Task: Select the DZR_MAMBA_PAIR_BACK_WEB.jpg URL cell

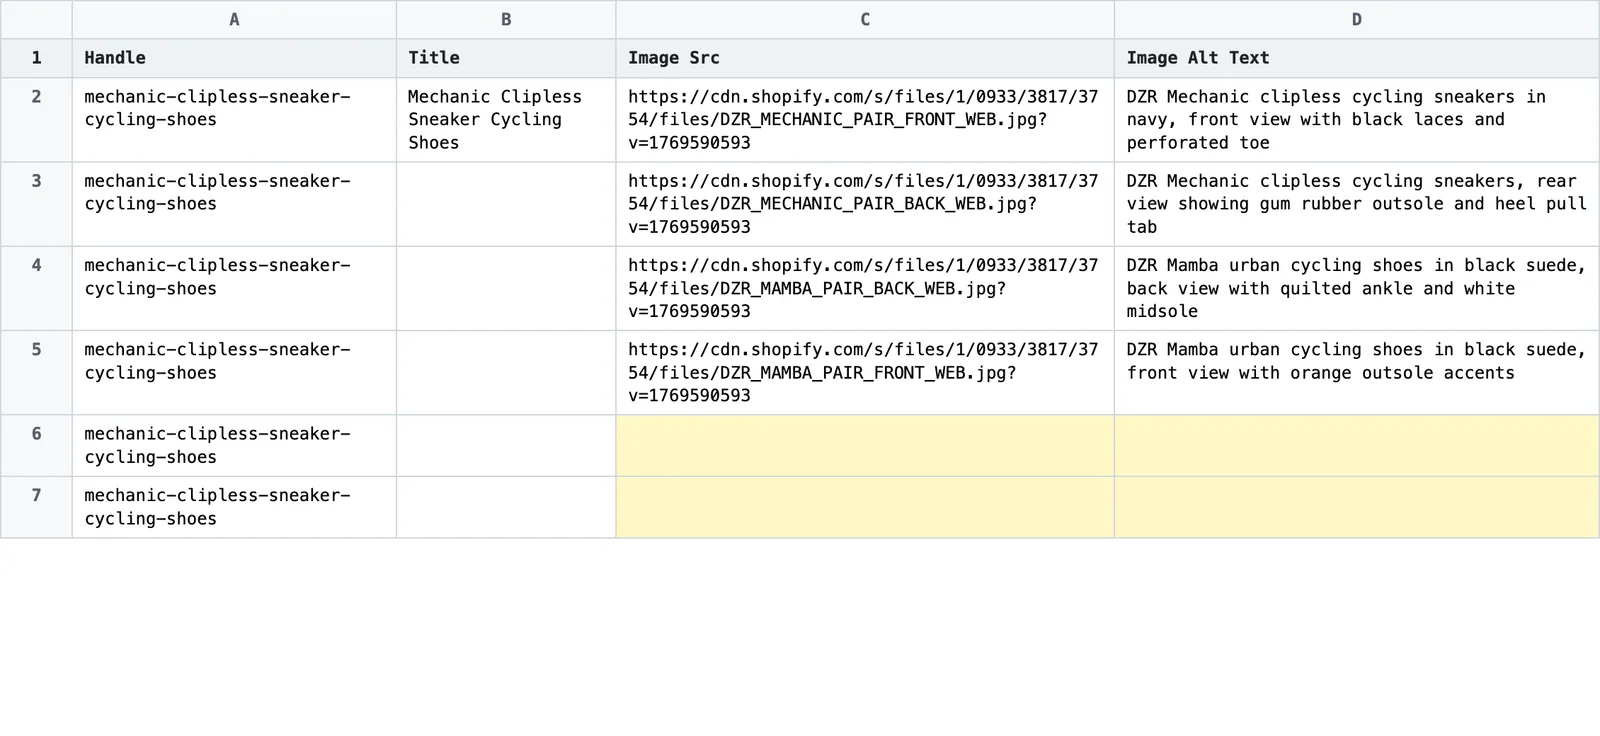Action: pos(865,288)
